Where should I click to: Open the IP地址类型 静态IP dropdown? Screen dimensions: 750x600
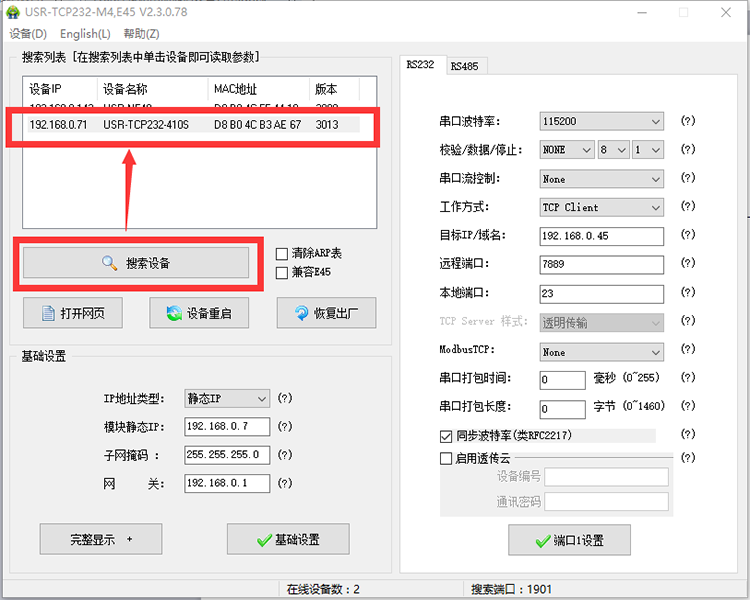click(227, 398)
